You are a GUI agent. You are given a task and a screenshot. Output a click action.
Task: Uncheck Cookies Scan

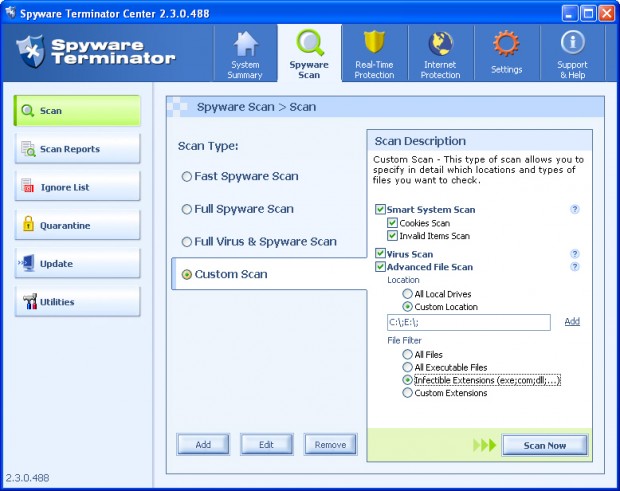[x=392, y=223]
